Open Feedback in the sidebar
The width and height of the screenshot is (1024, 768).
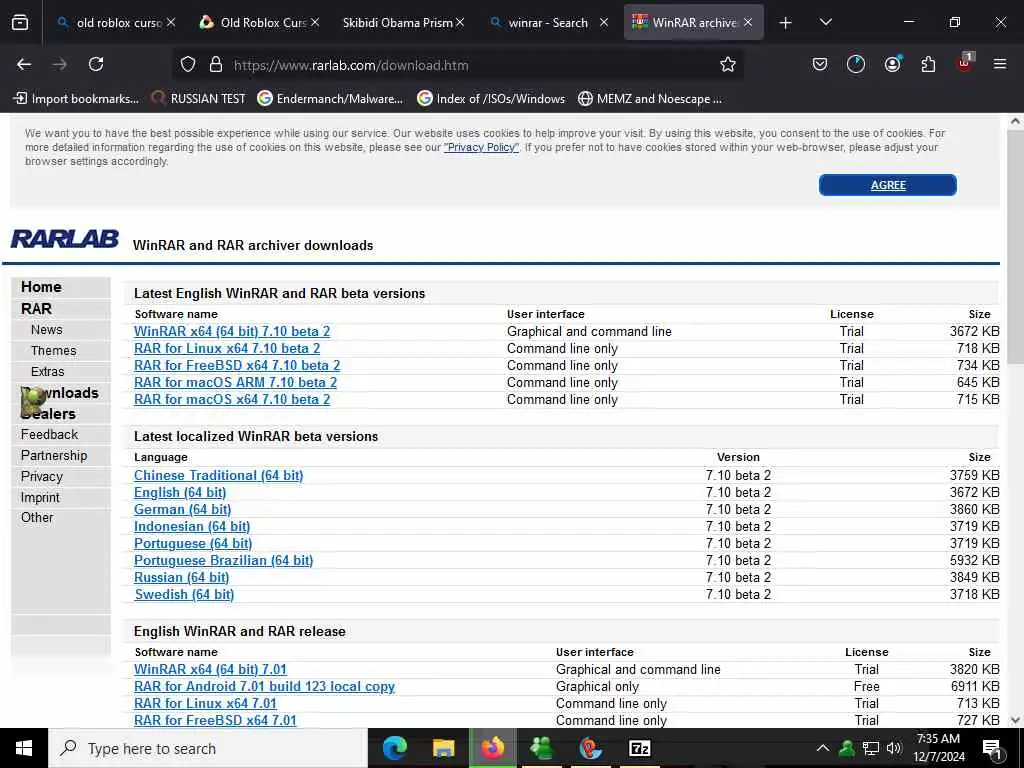click(49, 434)
